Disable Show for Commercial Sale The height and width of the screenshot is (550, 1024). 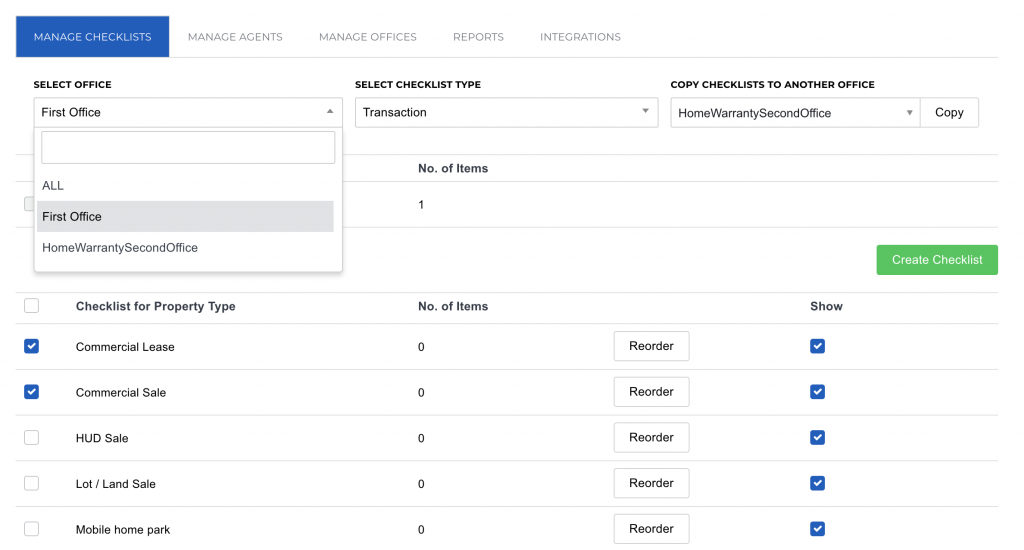[x=817, y=392]
